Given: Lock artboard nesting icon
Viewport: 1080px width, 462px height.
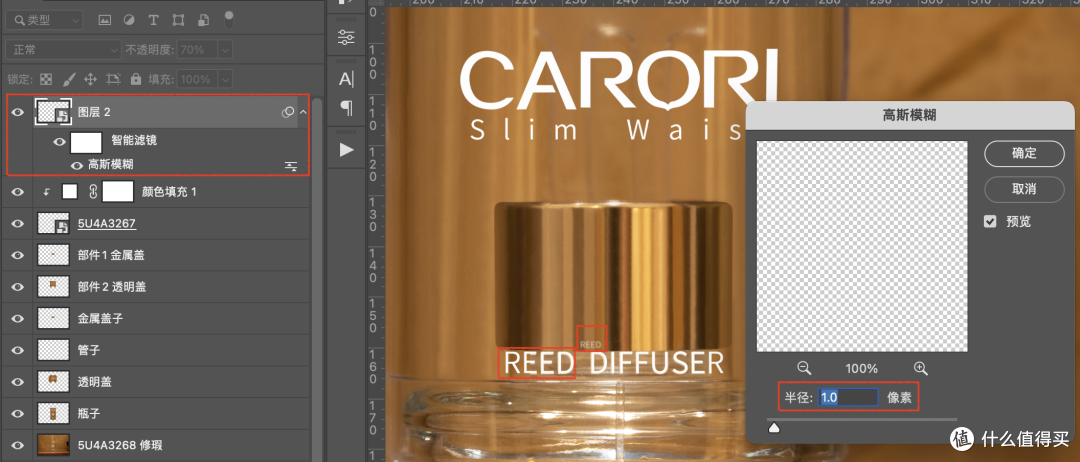Looking at the screenshot, I should [x=113, y=79].
